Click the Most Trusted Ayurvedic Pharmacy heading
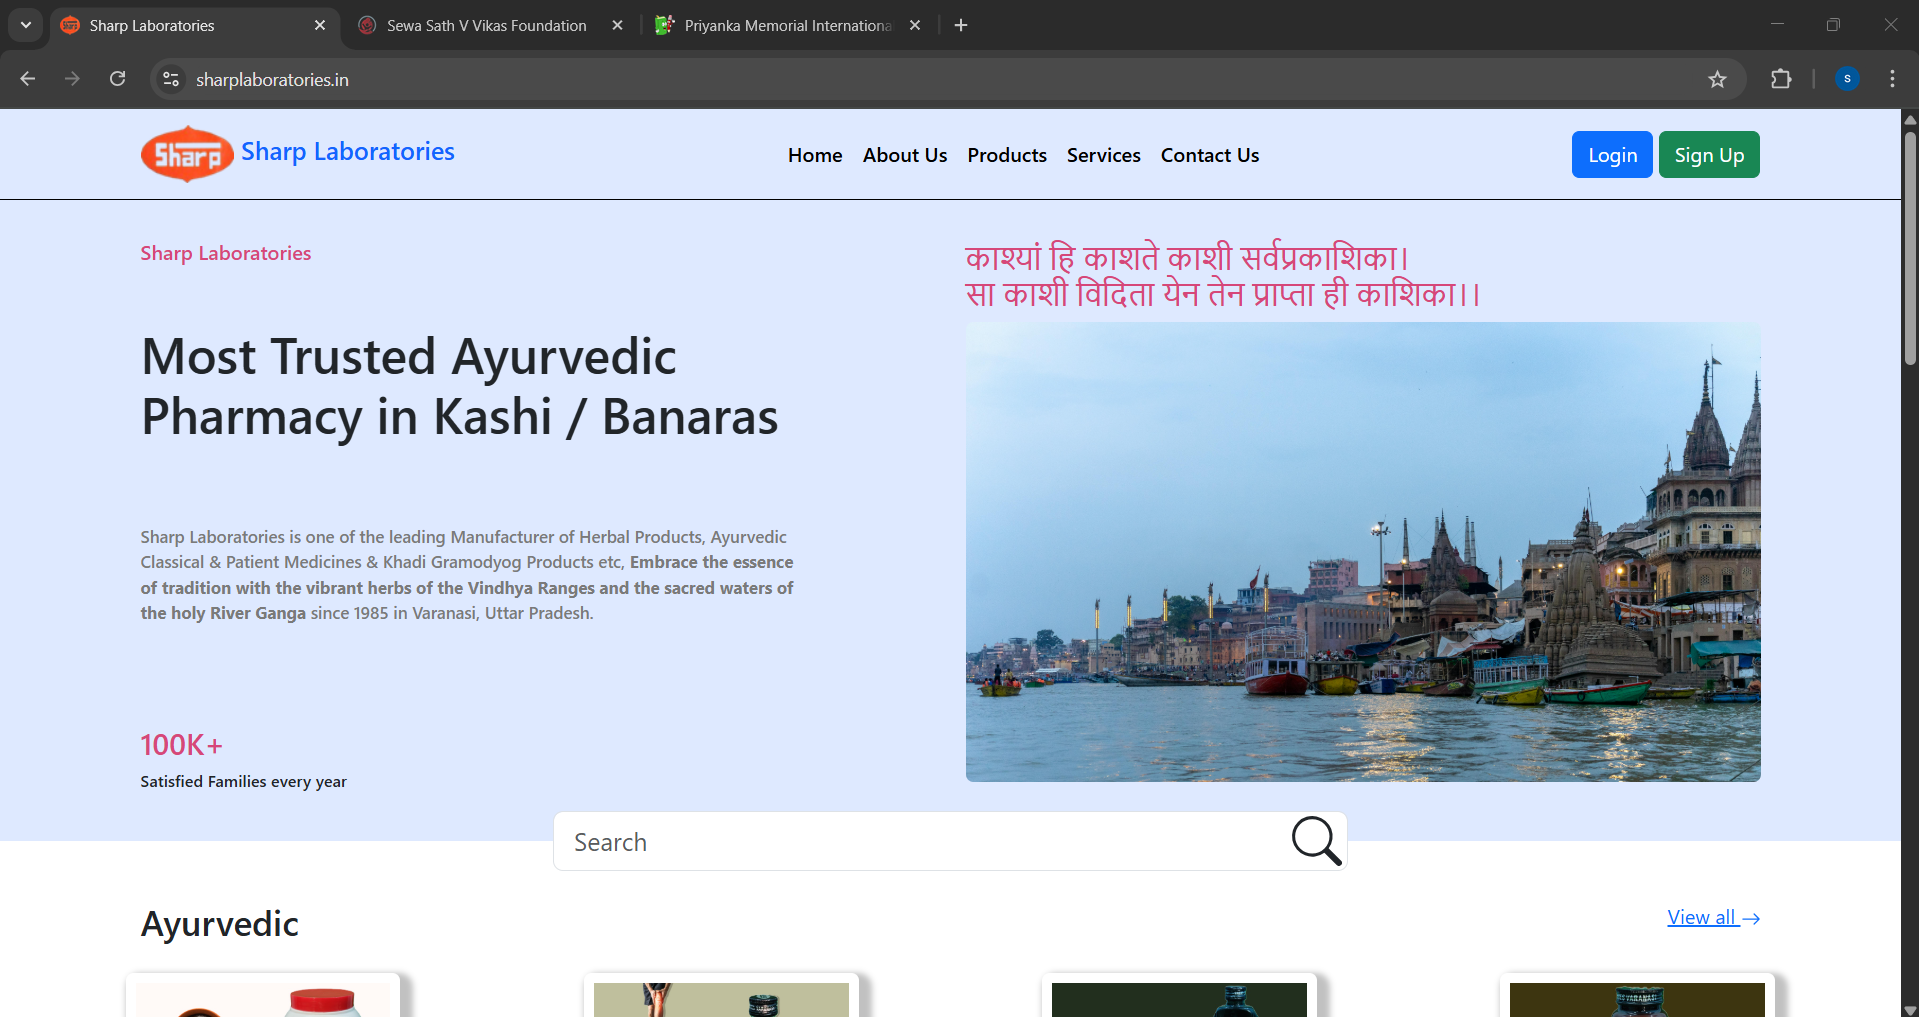 pyautogui.click(x=460, y=387)
